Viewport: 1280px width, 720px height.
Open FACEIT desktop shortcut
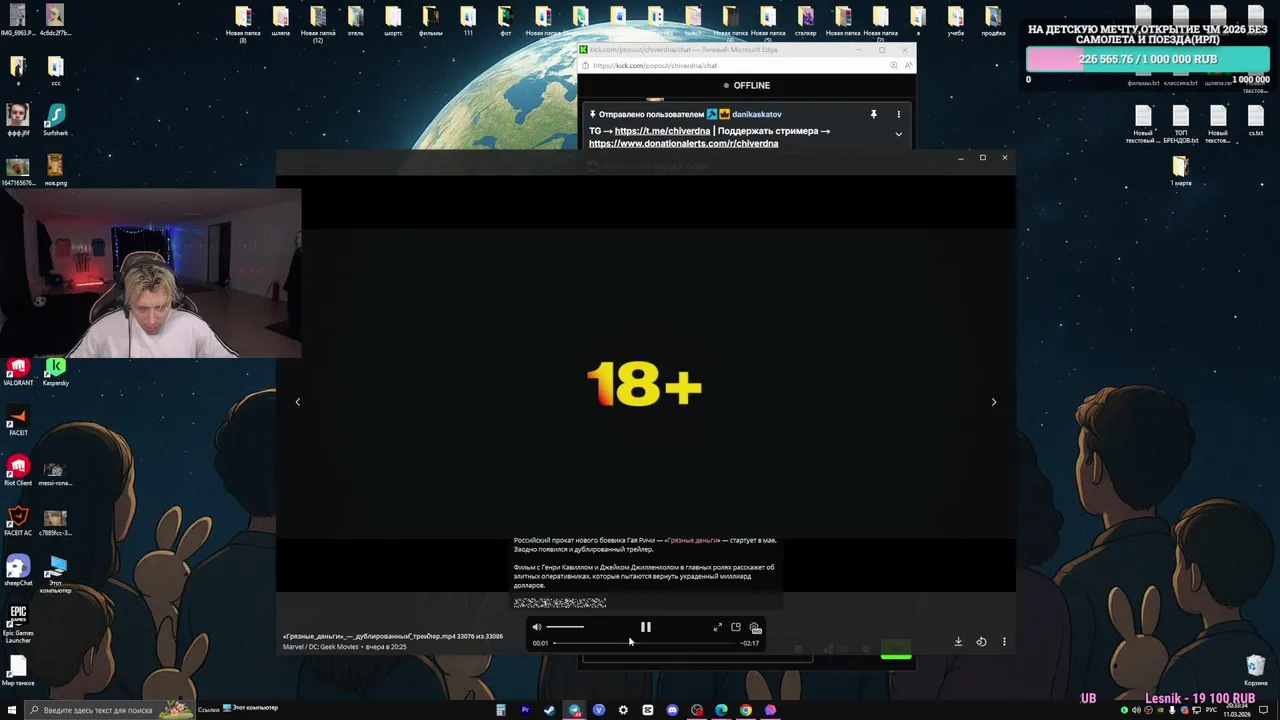click(18, 421)
